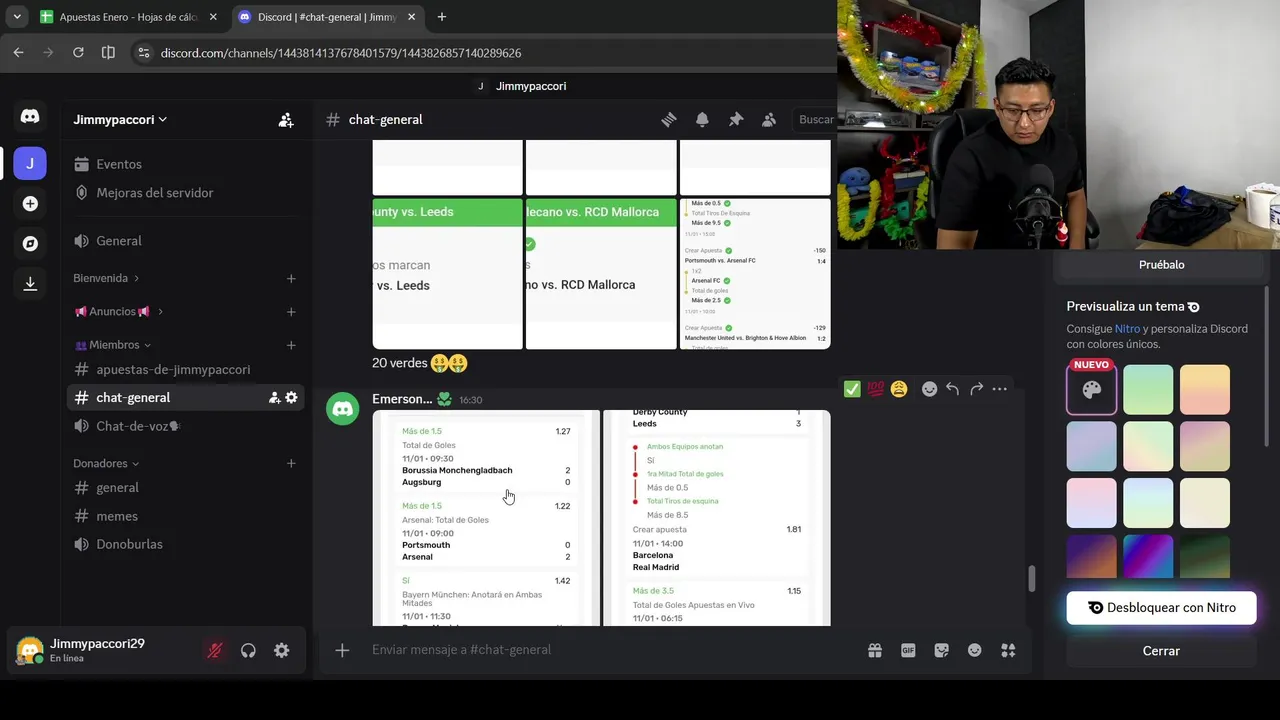Add a server with plus icon
The height and width of the screenshot is (720, 1280).
(30, 204)
